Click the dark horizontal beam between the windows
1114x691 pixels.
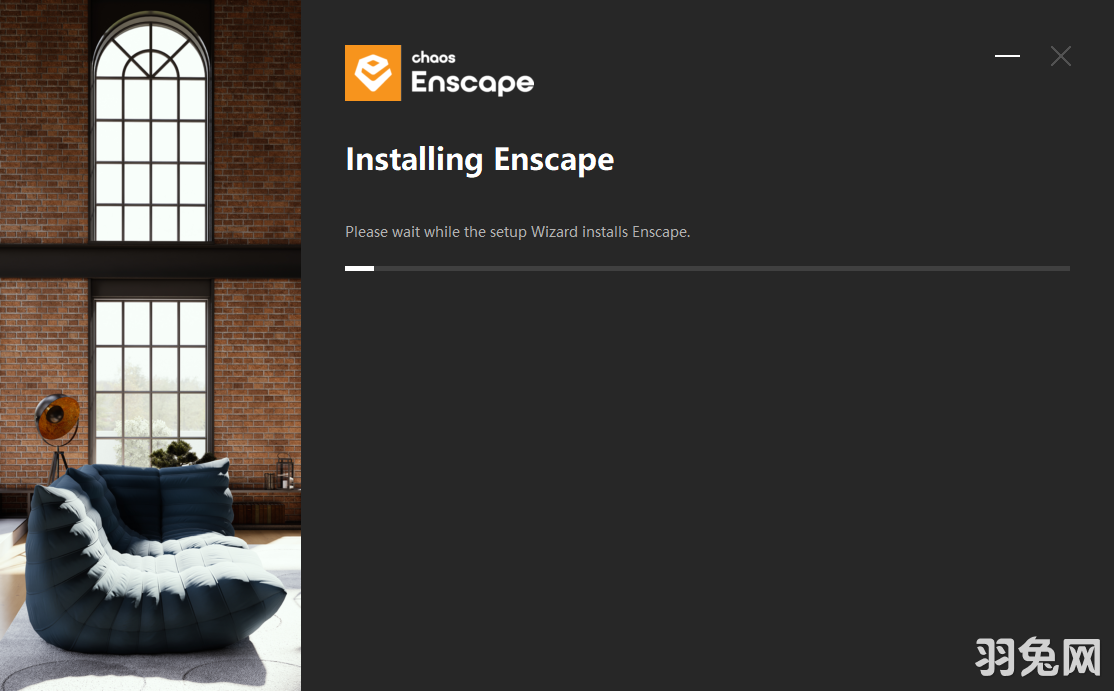(x=151, y=261)
